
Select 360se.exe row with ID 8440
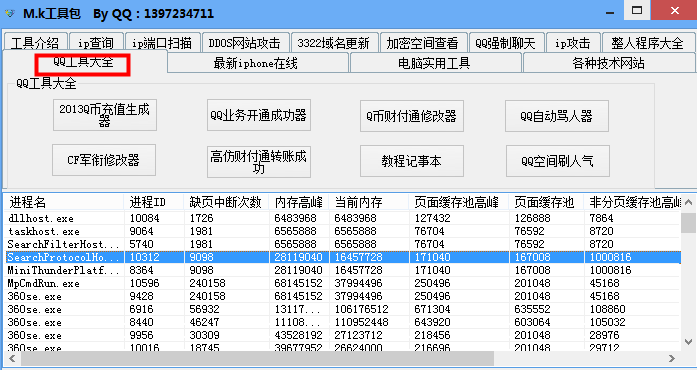pos(342,322)
